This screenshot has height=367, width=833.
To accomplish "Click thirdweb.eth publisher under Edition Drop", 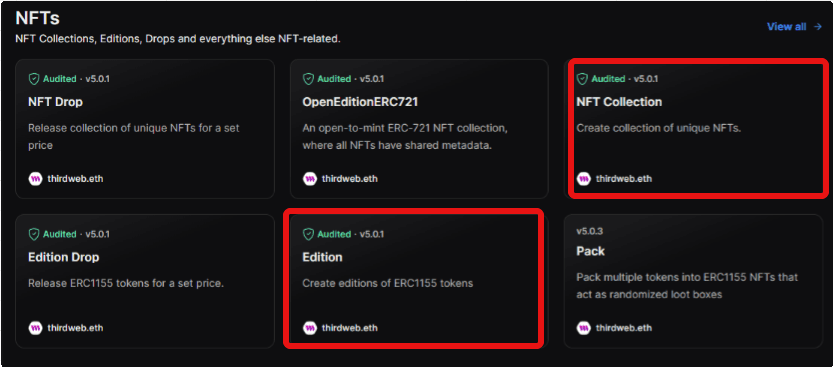I will coord(66,328).
